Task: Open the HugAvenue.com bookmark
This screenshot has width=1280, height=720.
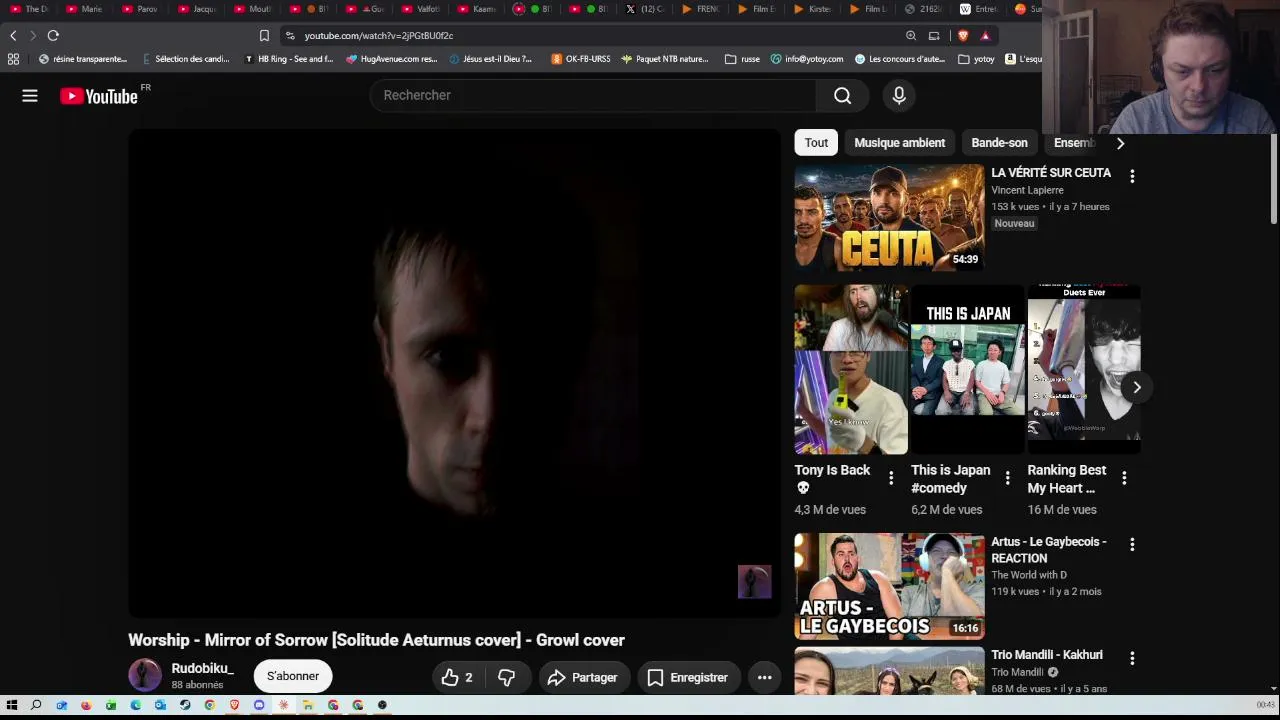Action: coord(392,59)
